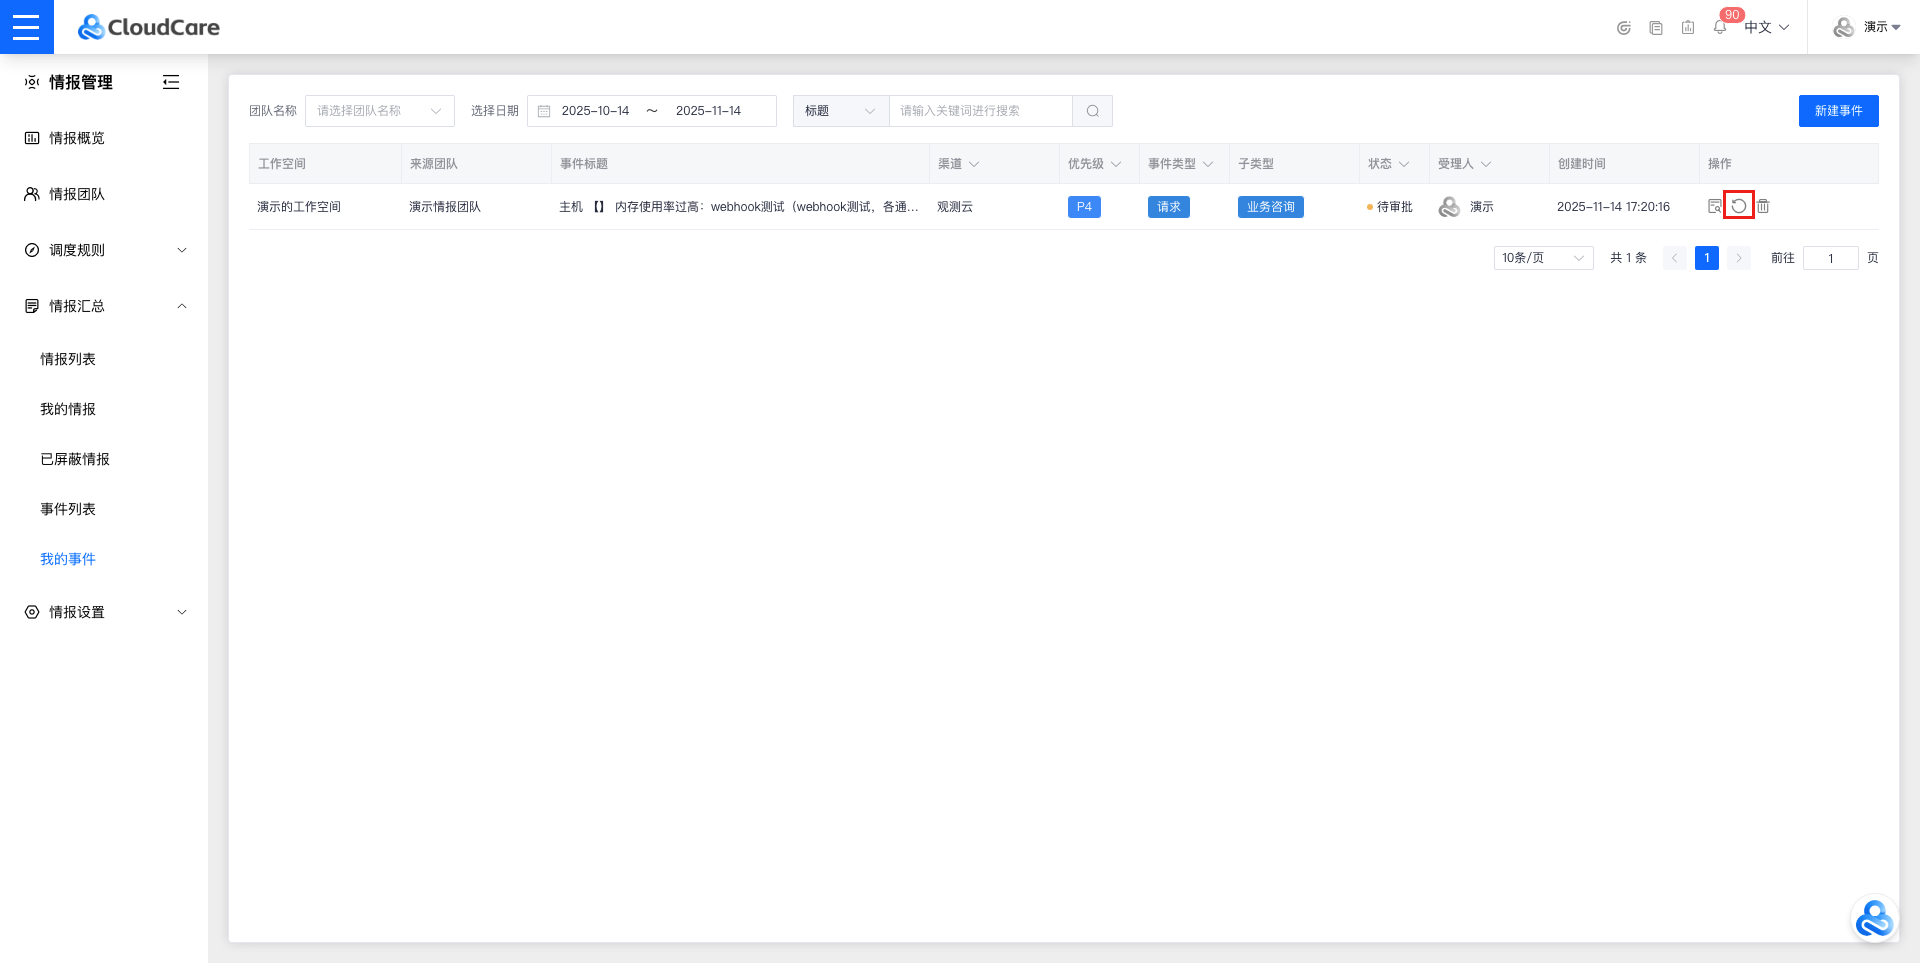Go to 情报列表 in the sidebar
Image resolution: width=1920 pixels, height=963 pixels.
68,359
